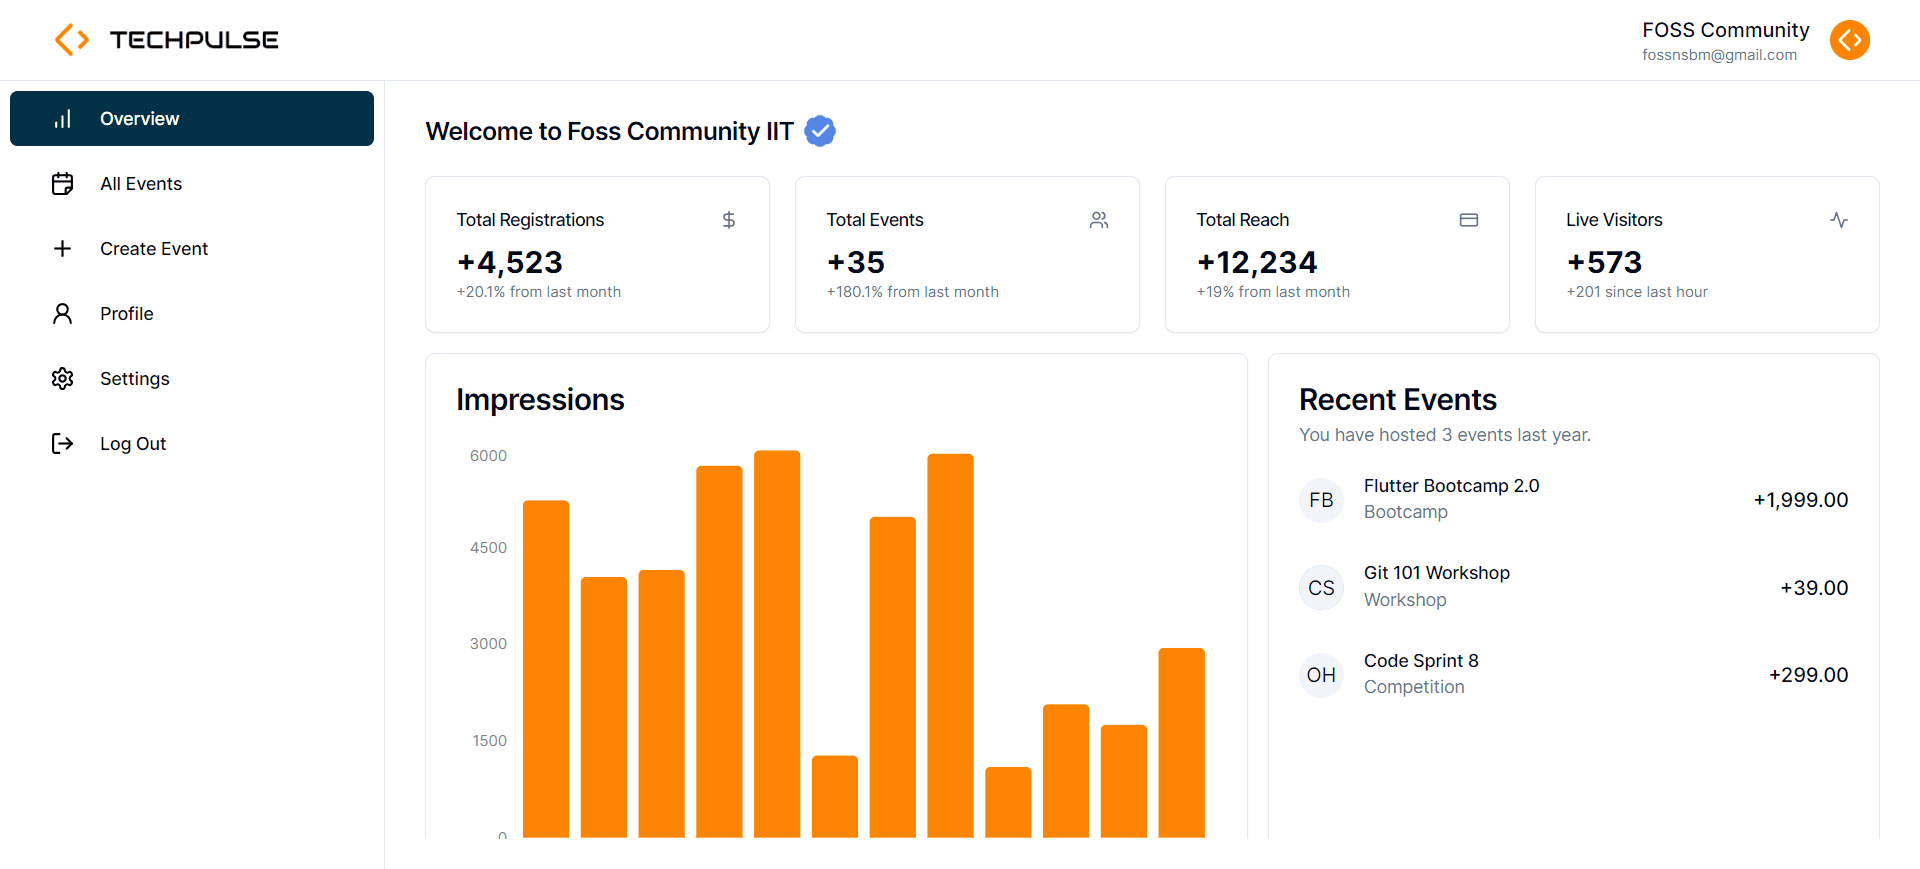
Task: Click users icon in Total Events card
Action: [x=1099, y=220]
